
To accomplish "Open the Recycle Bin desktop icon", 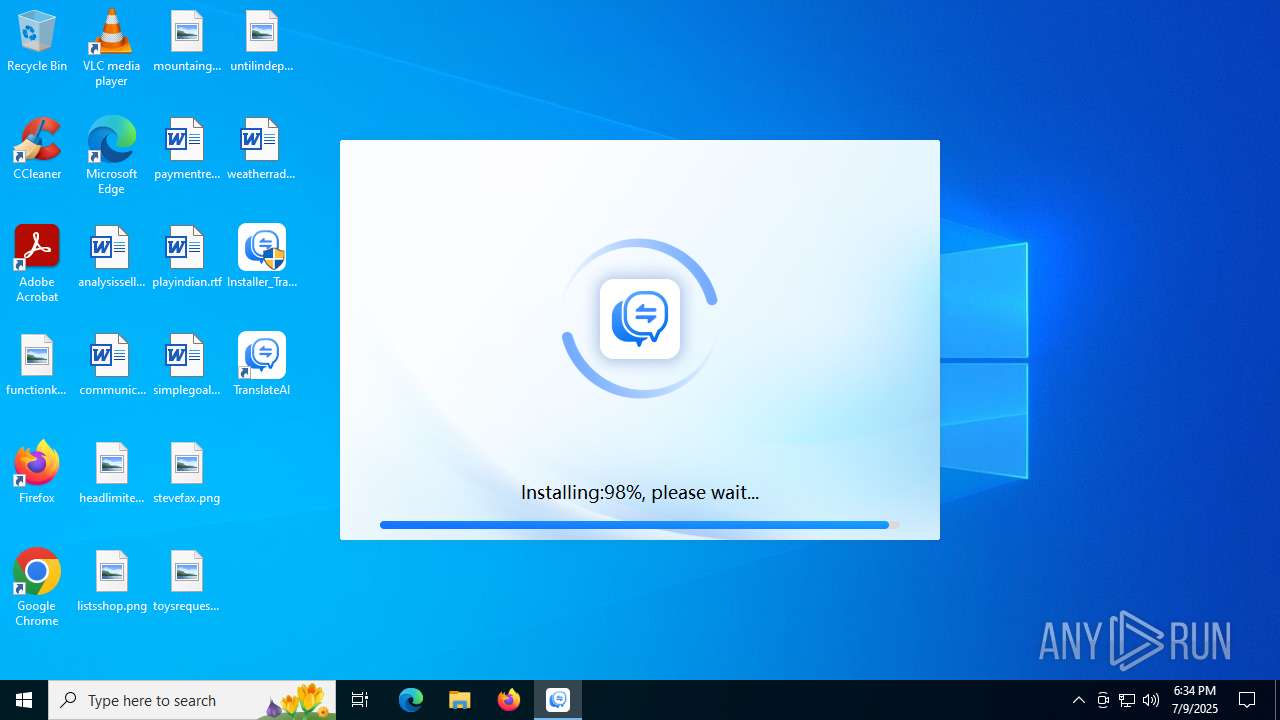I will pos(37,42).
